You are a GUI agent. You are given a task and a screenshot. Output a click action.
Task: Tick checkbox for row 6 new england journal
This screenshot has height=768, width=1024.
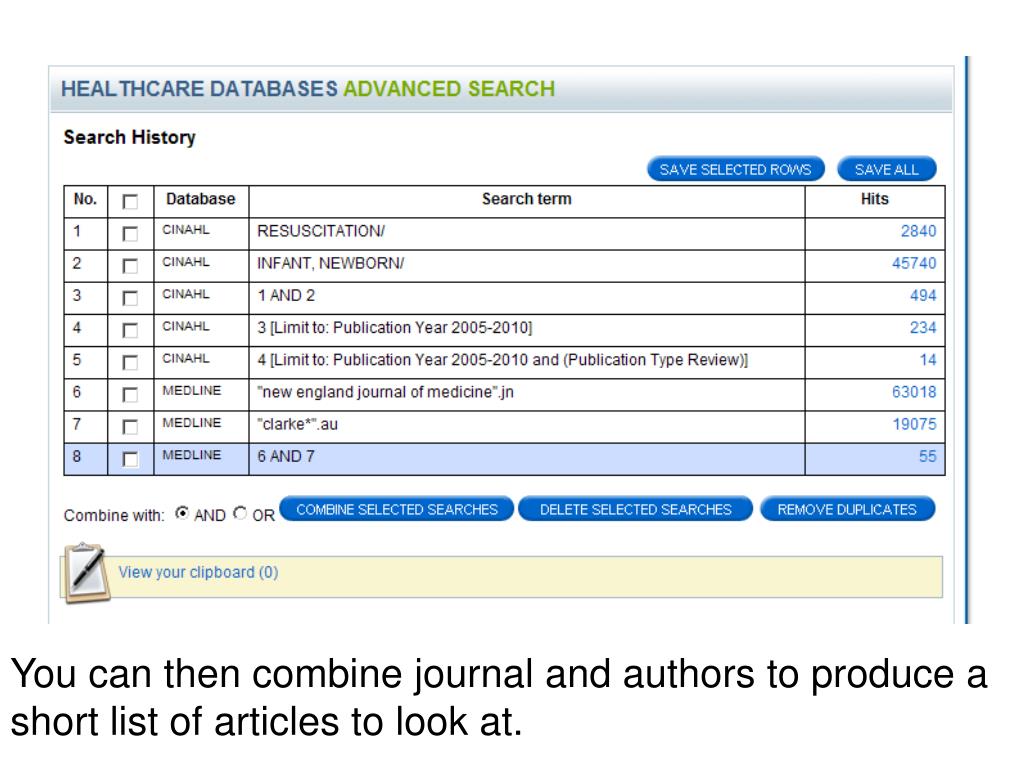130,394
